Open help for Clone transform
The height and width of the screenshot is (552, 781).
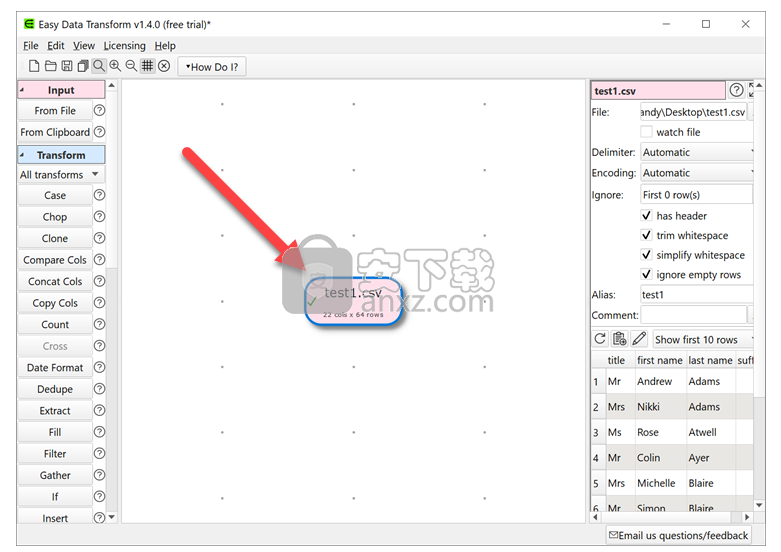tap(100, 238)
